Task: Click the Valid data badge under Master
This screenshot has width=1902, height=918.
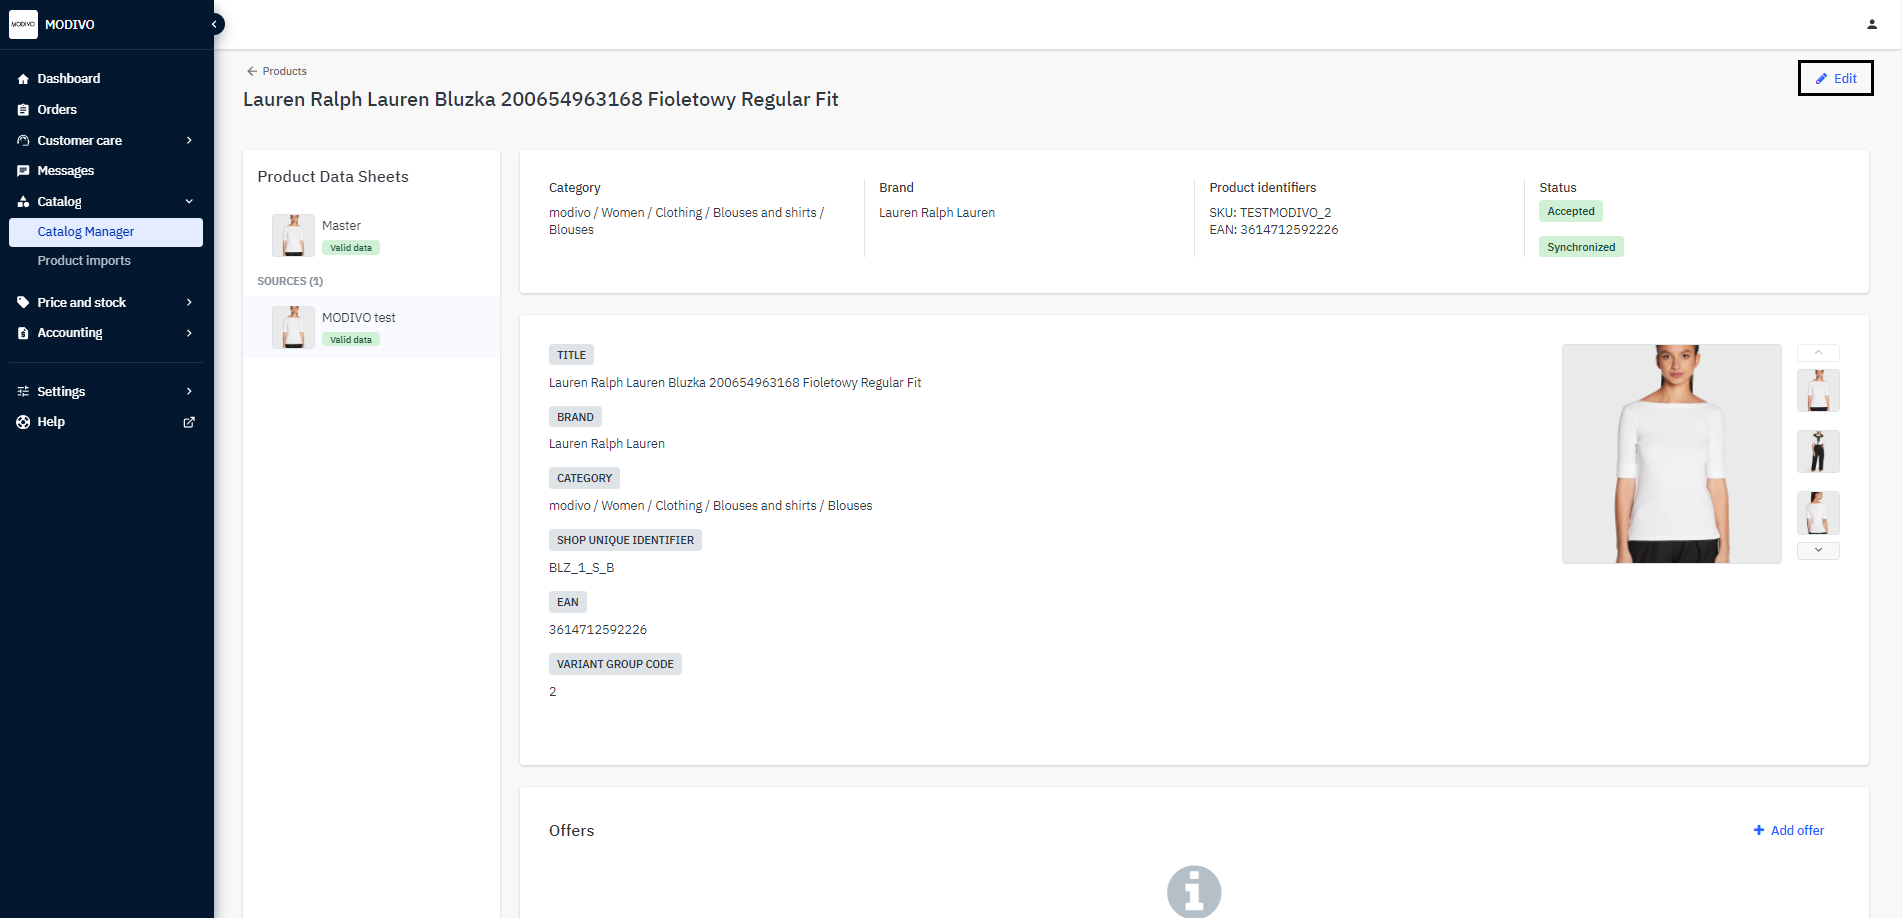Action: [351, 248]
